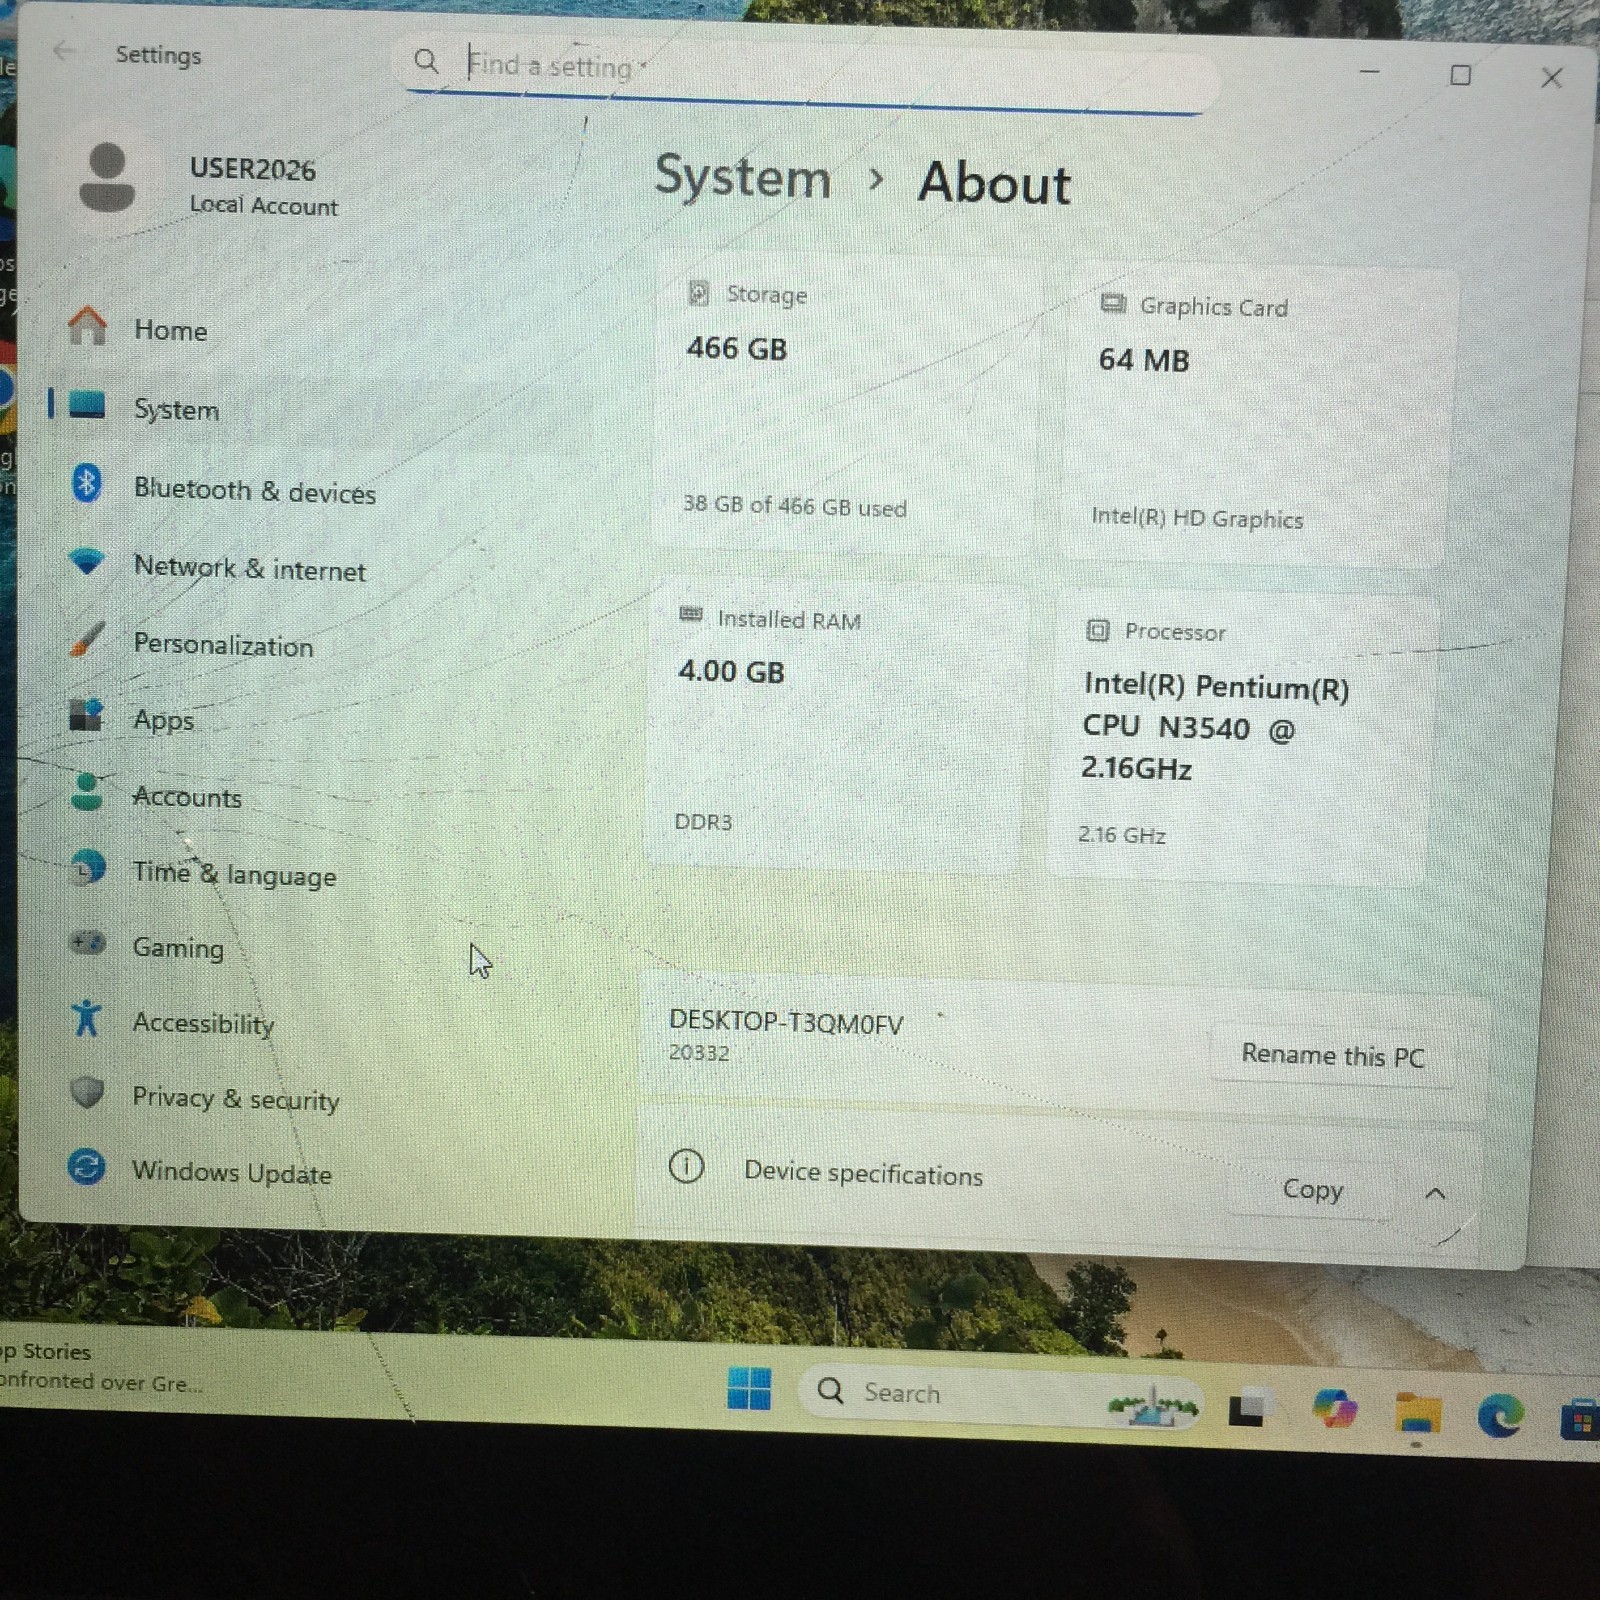The image size is (1600, 1600).
Task: Open Accounts settings label
Action: (x=187, y=797)
